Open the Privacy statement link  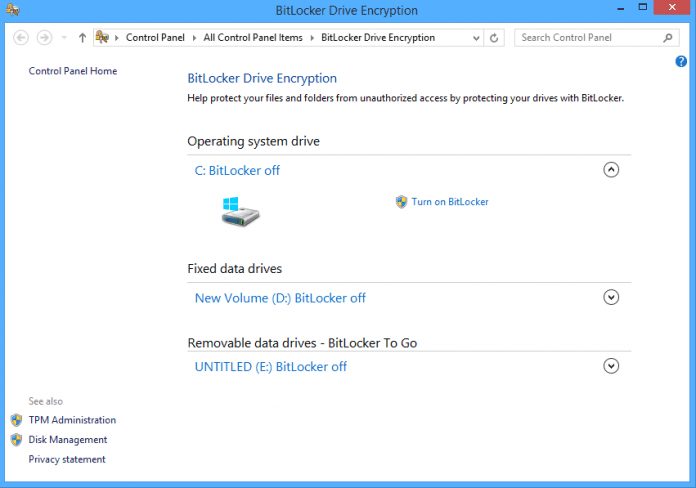pyautogui.click(x=67, y=459)
